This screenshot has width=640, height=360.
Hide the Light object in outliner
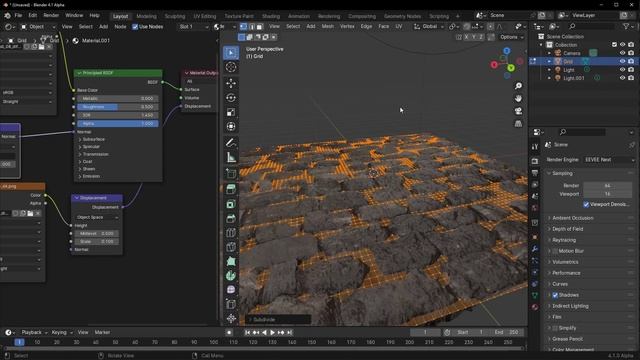pos(622,70)
